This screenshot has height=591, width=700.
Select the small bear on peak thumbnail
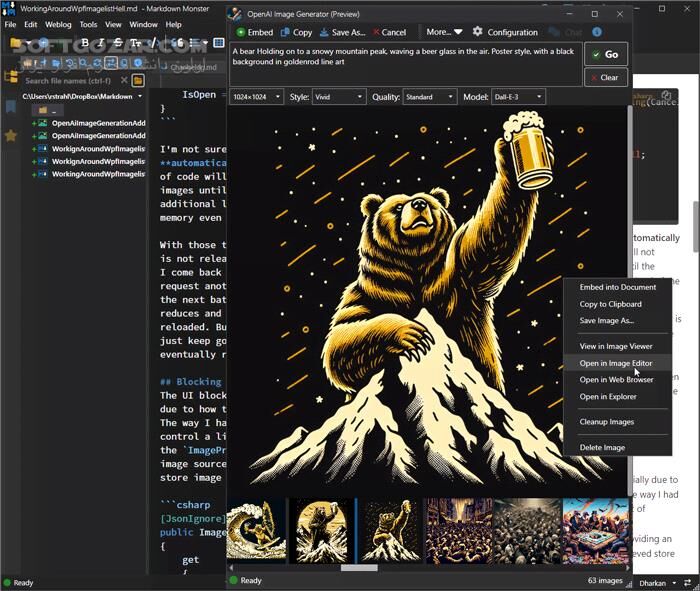coord(390,530)
